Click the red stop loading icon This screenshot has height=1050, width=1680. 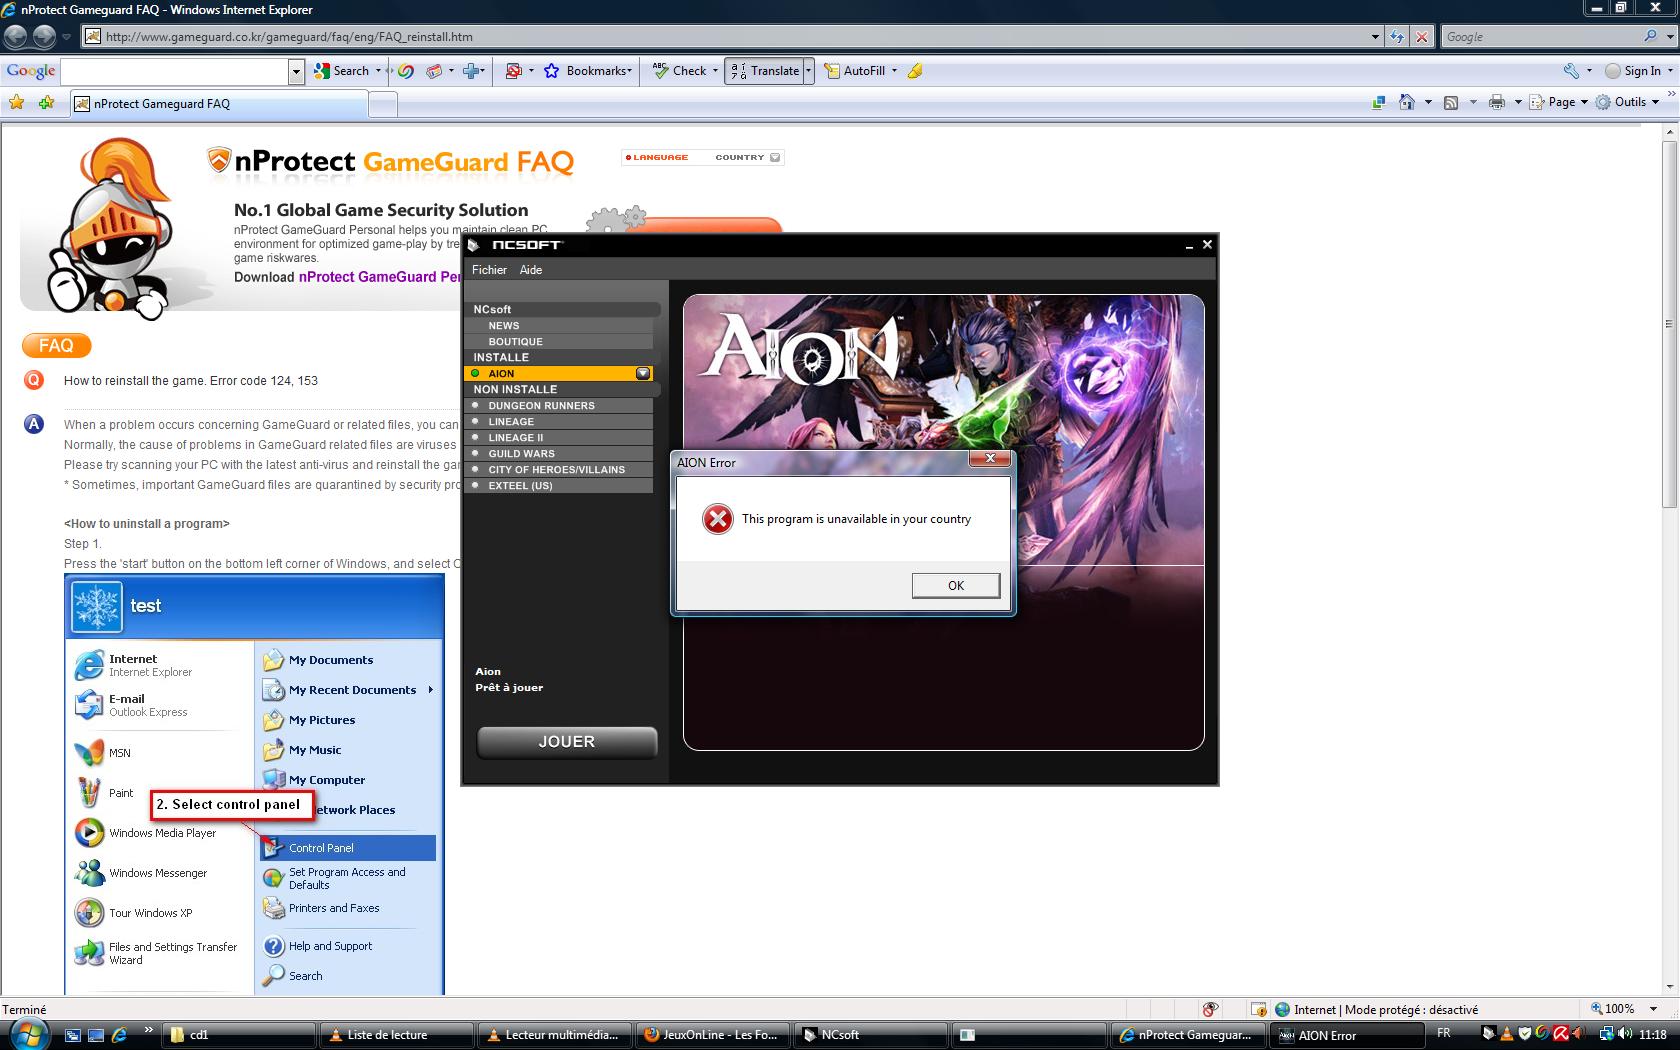[1422, 37]
